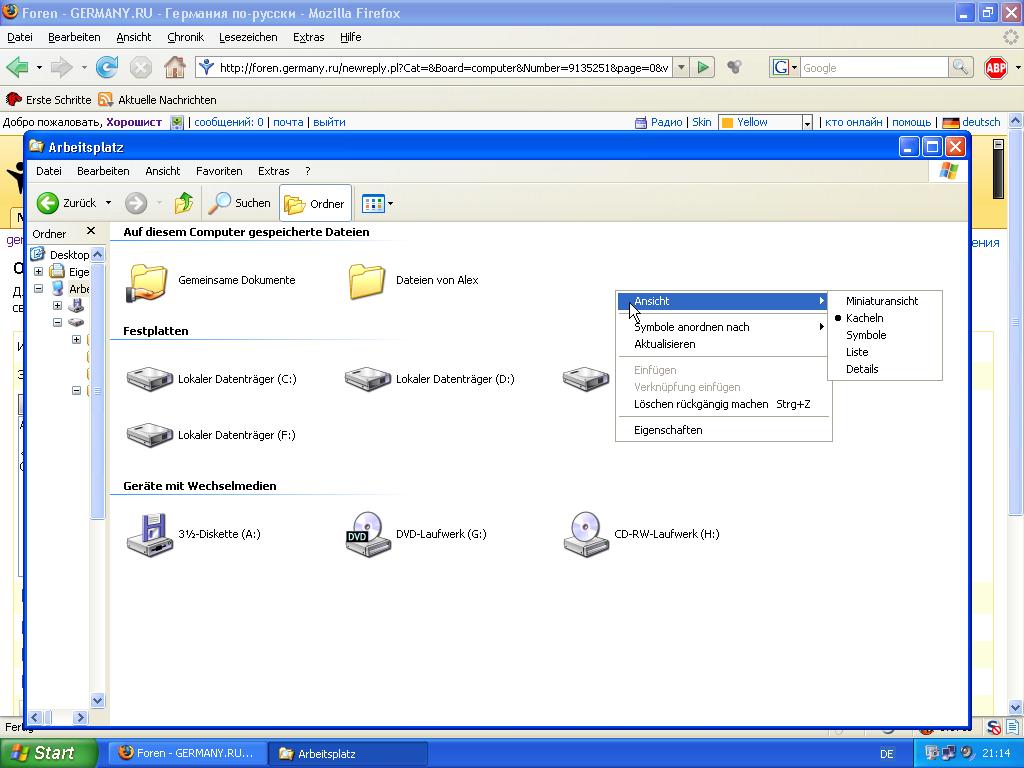Click the Adblock Plus ABP icon
The width and height of the screenshot is (1024, 768).
tap(996, 68)
